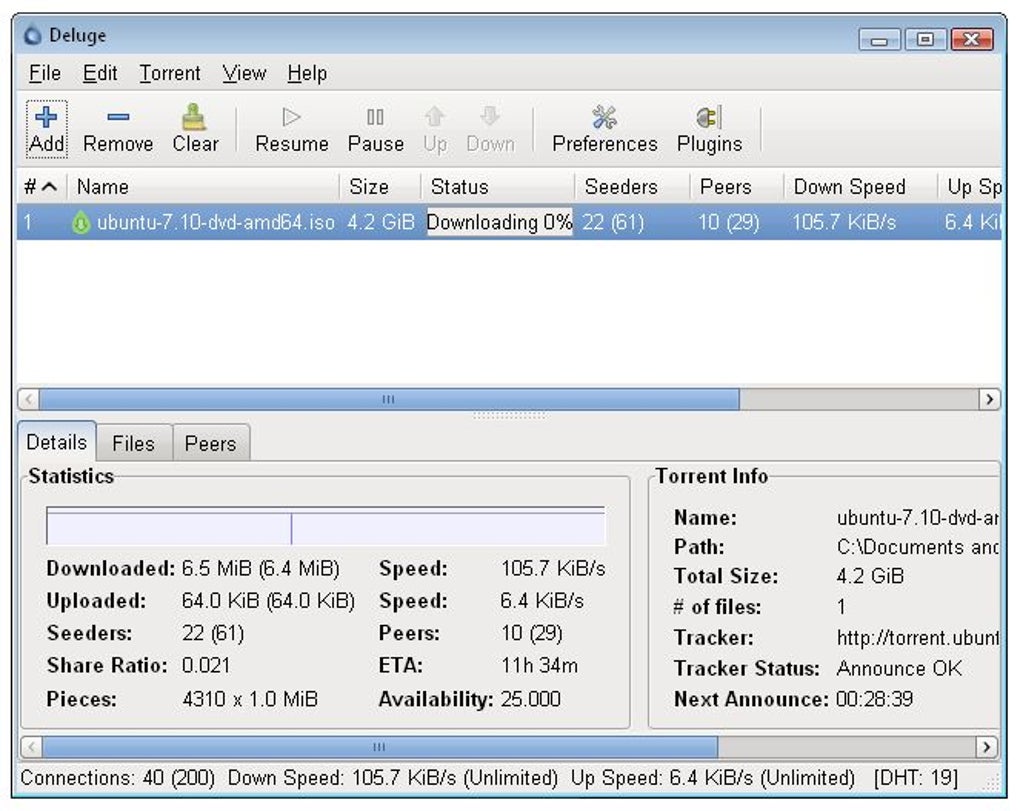Viewport: 1020px width, 811px height.
Task: Click the queue Up arrow icon
Action: [435, 117]
